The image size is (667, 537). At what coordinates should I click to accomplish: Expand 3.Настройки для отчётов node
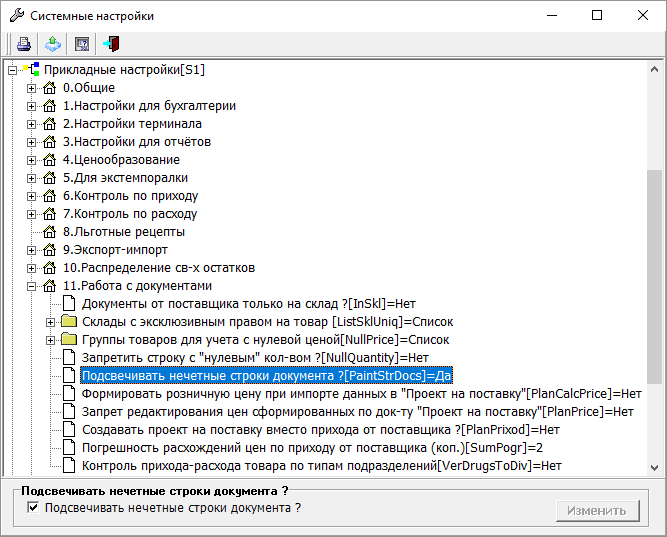click(x=31, y=142)
